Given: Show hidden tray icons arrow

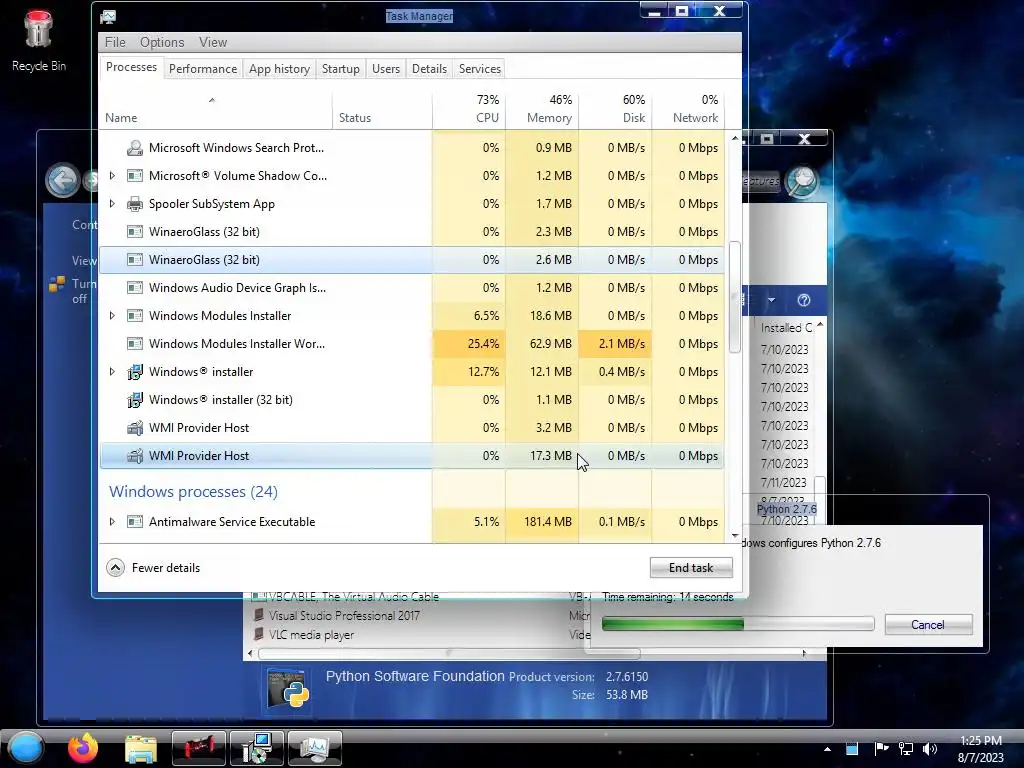Looking at the screenshot, I should (827, 749).
